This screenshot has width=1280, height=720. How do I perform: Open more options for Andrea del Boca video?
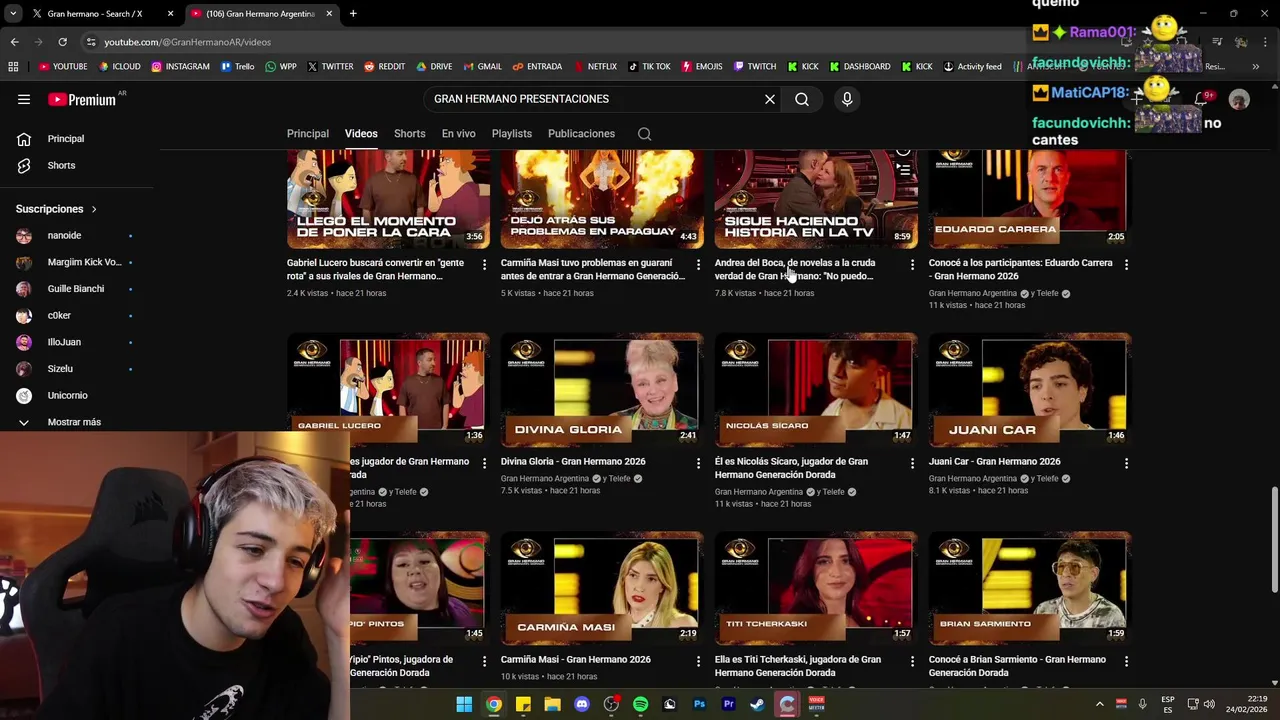[912, 264]
